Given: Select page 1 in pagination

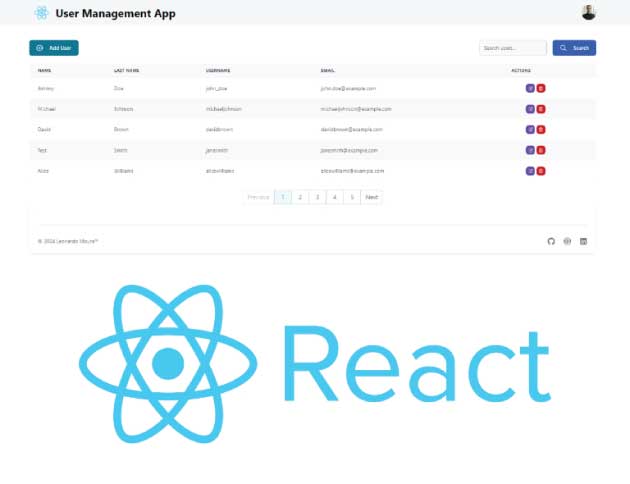Looking at the screenshot, I should click(x=283, y=197).
